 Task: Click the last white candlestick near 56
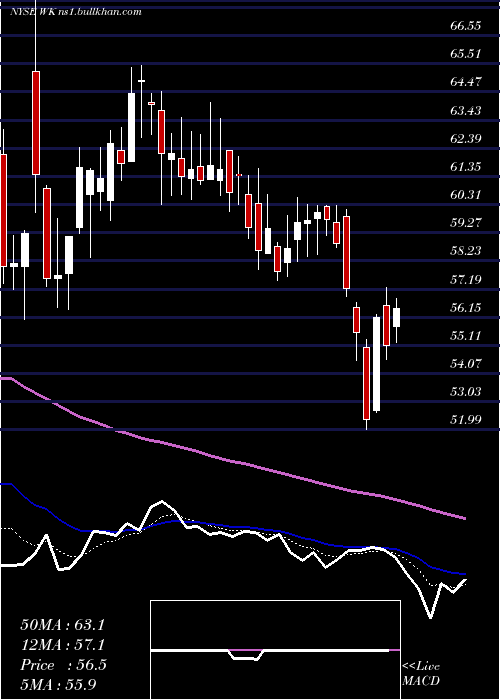coord(396,317)
